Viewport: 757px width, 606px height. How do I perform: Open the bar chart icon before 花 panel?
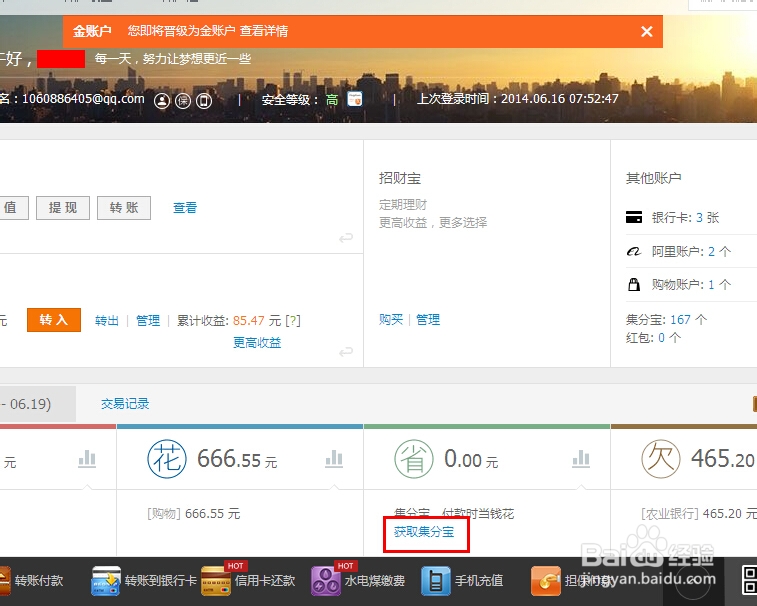click(87, 459)
